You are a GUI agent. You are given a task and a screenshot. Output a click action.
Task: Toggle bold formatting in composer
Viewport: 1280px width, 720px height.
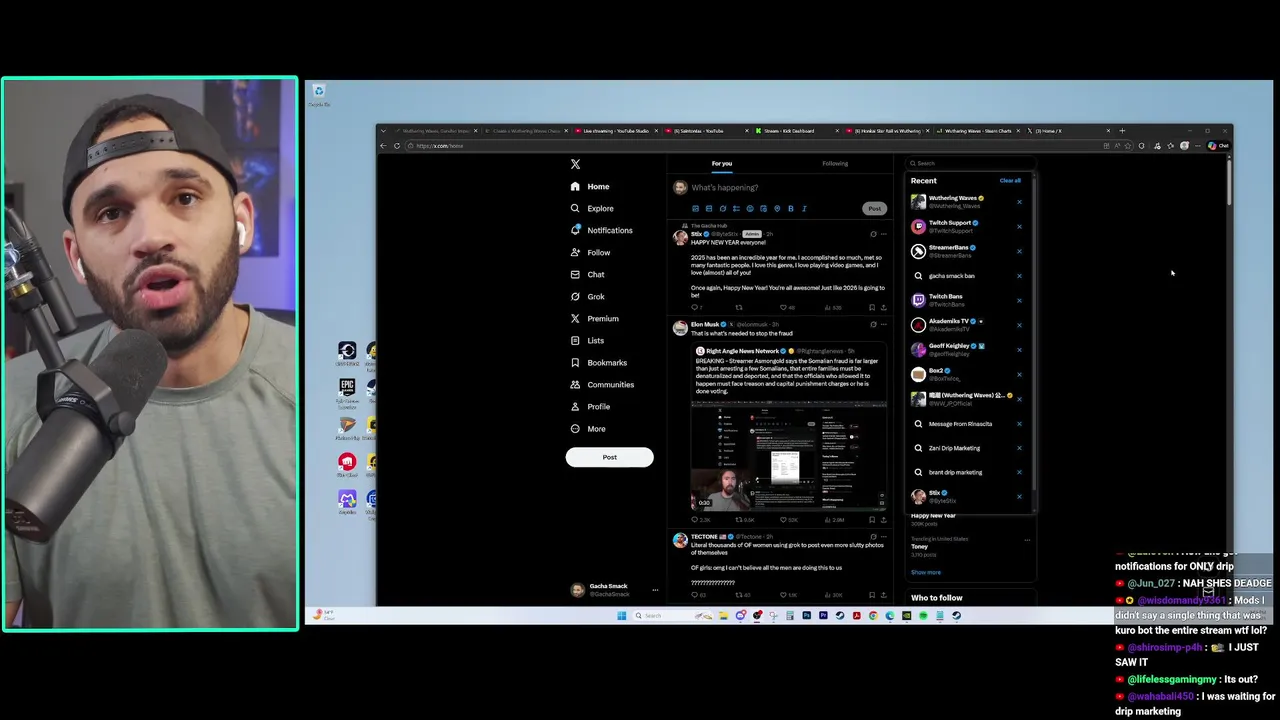tap(790, 209)
